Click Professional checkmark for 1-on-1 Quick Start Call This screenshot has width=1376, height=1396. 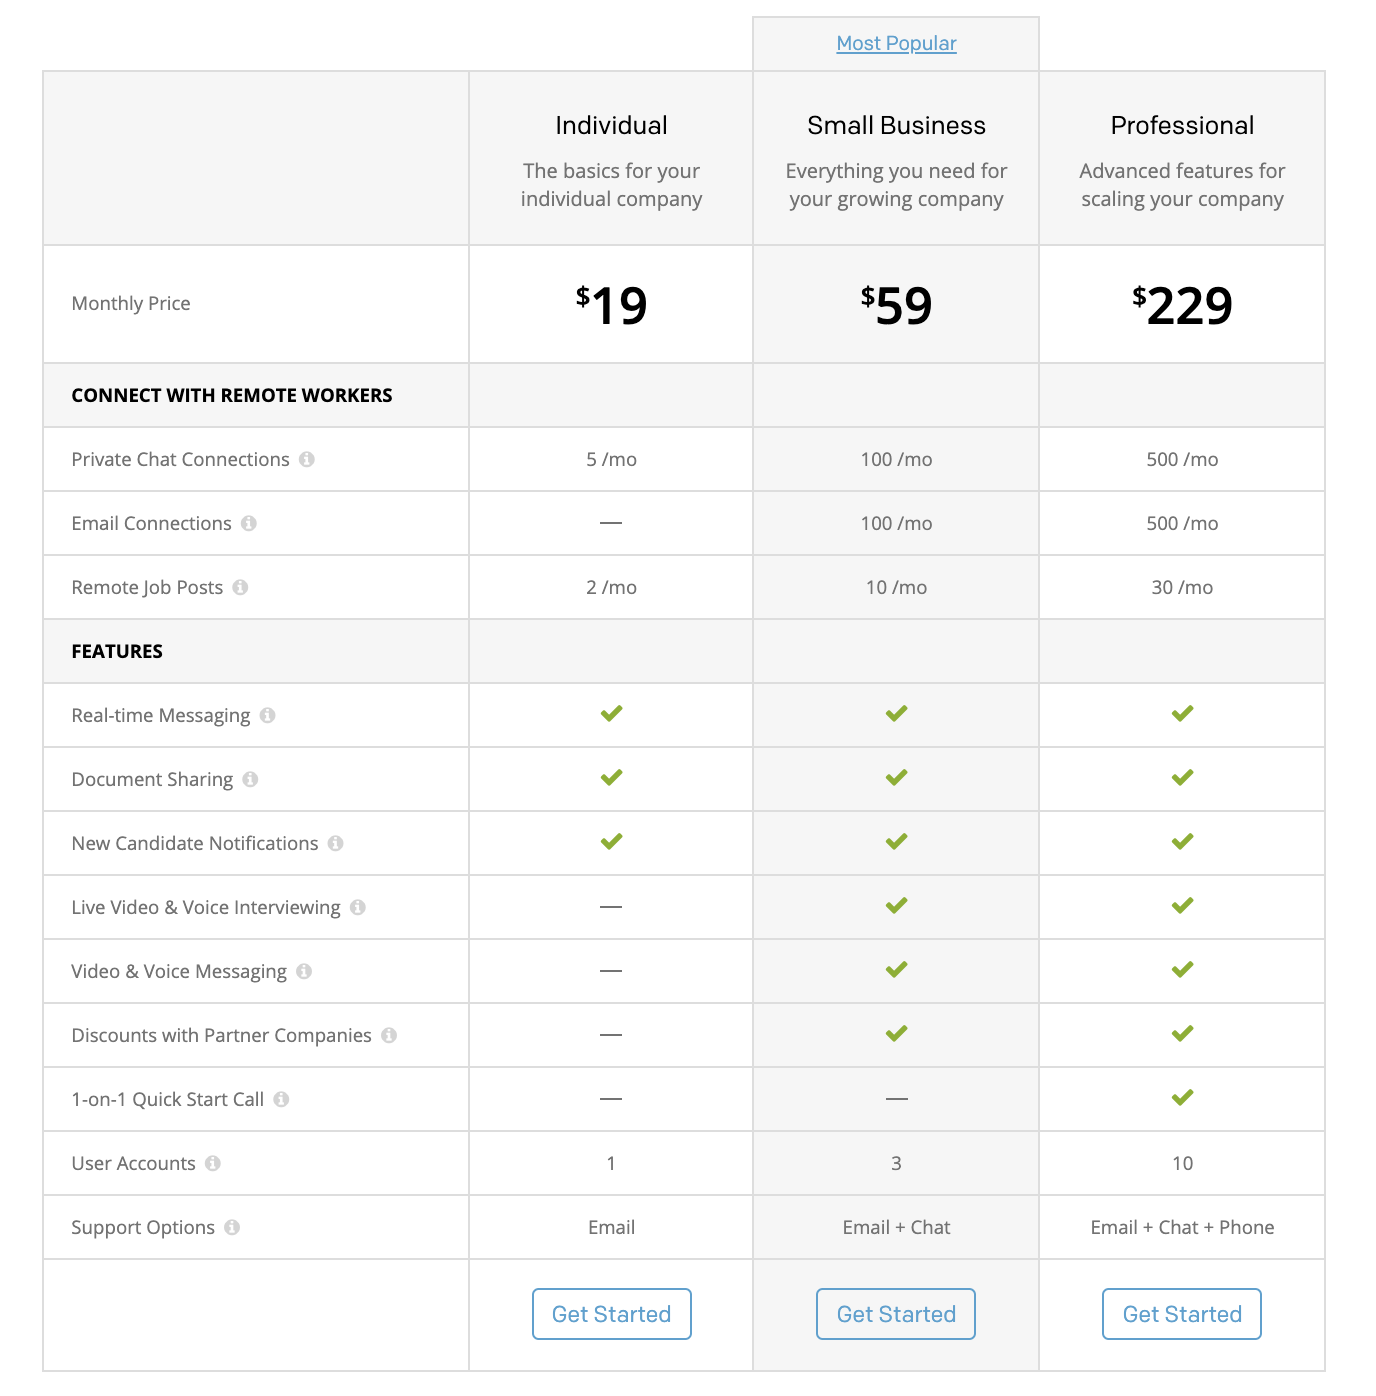point(1182,1098)
